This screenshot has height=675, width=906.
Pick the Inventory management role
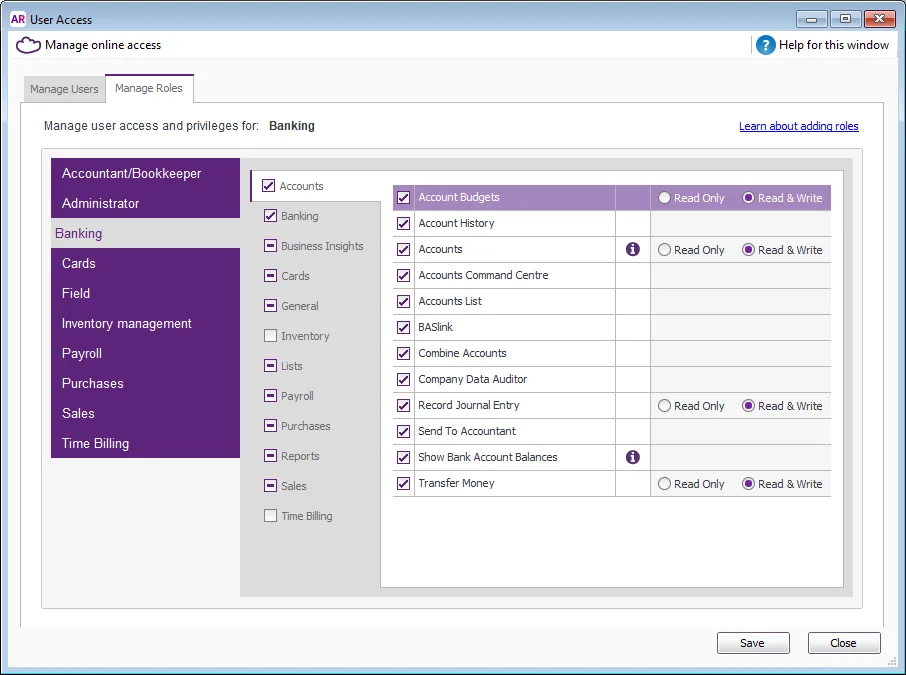coord(145,324)
